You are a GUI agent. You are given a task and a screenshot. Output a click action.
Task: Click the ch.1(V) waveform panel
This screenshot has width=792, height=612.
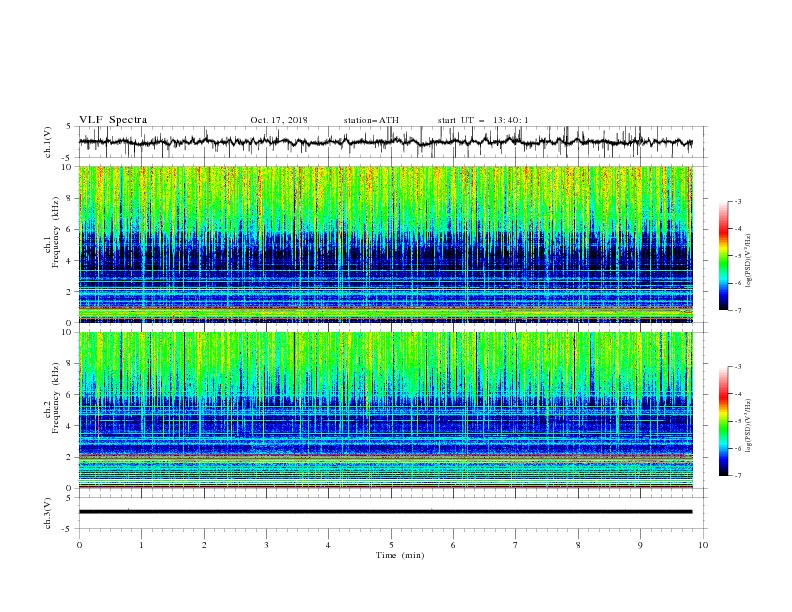[392, 142]
